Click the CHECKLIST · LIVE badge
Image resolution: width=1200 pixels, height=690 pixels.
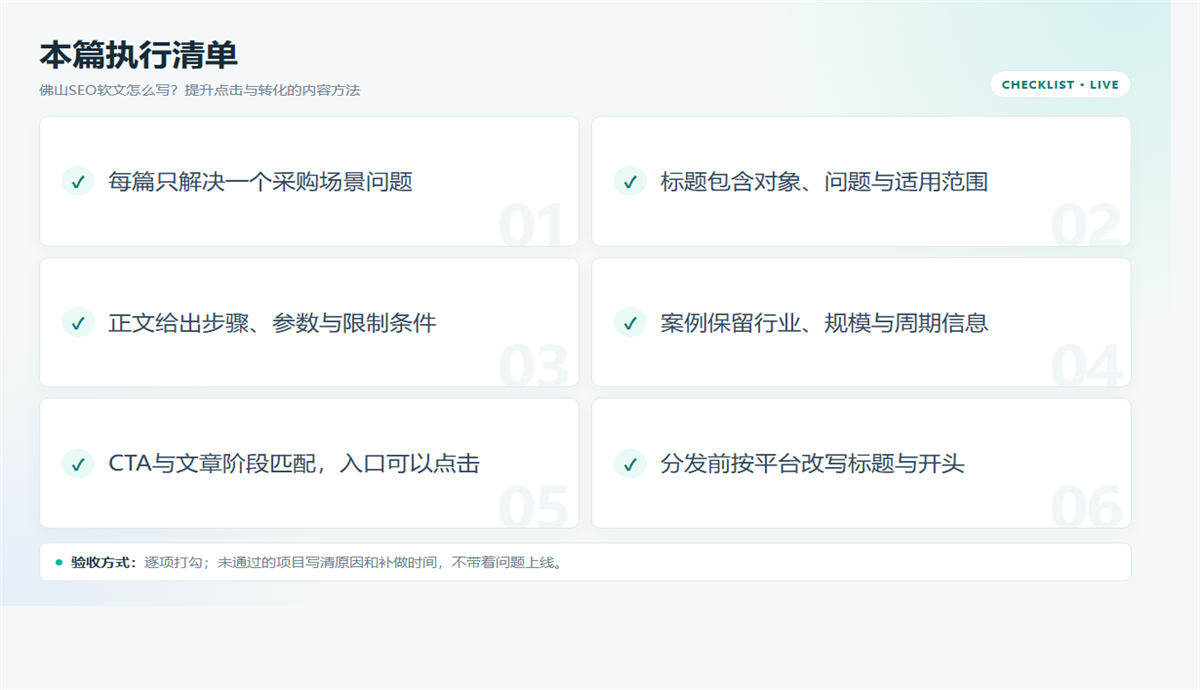click(1060, 85)
